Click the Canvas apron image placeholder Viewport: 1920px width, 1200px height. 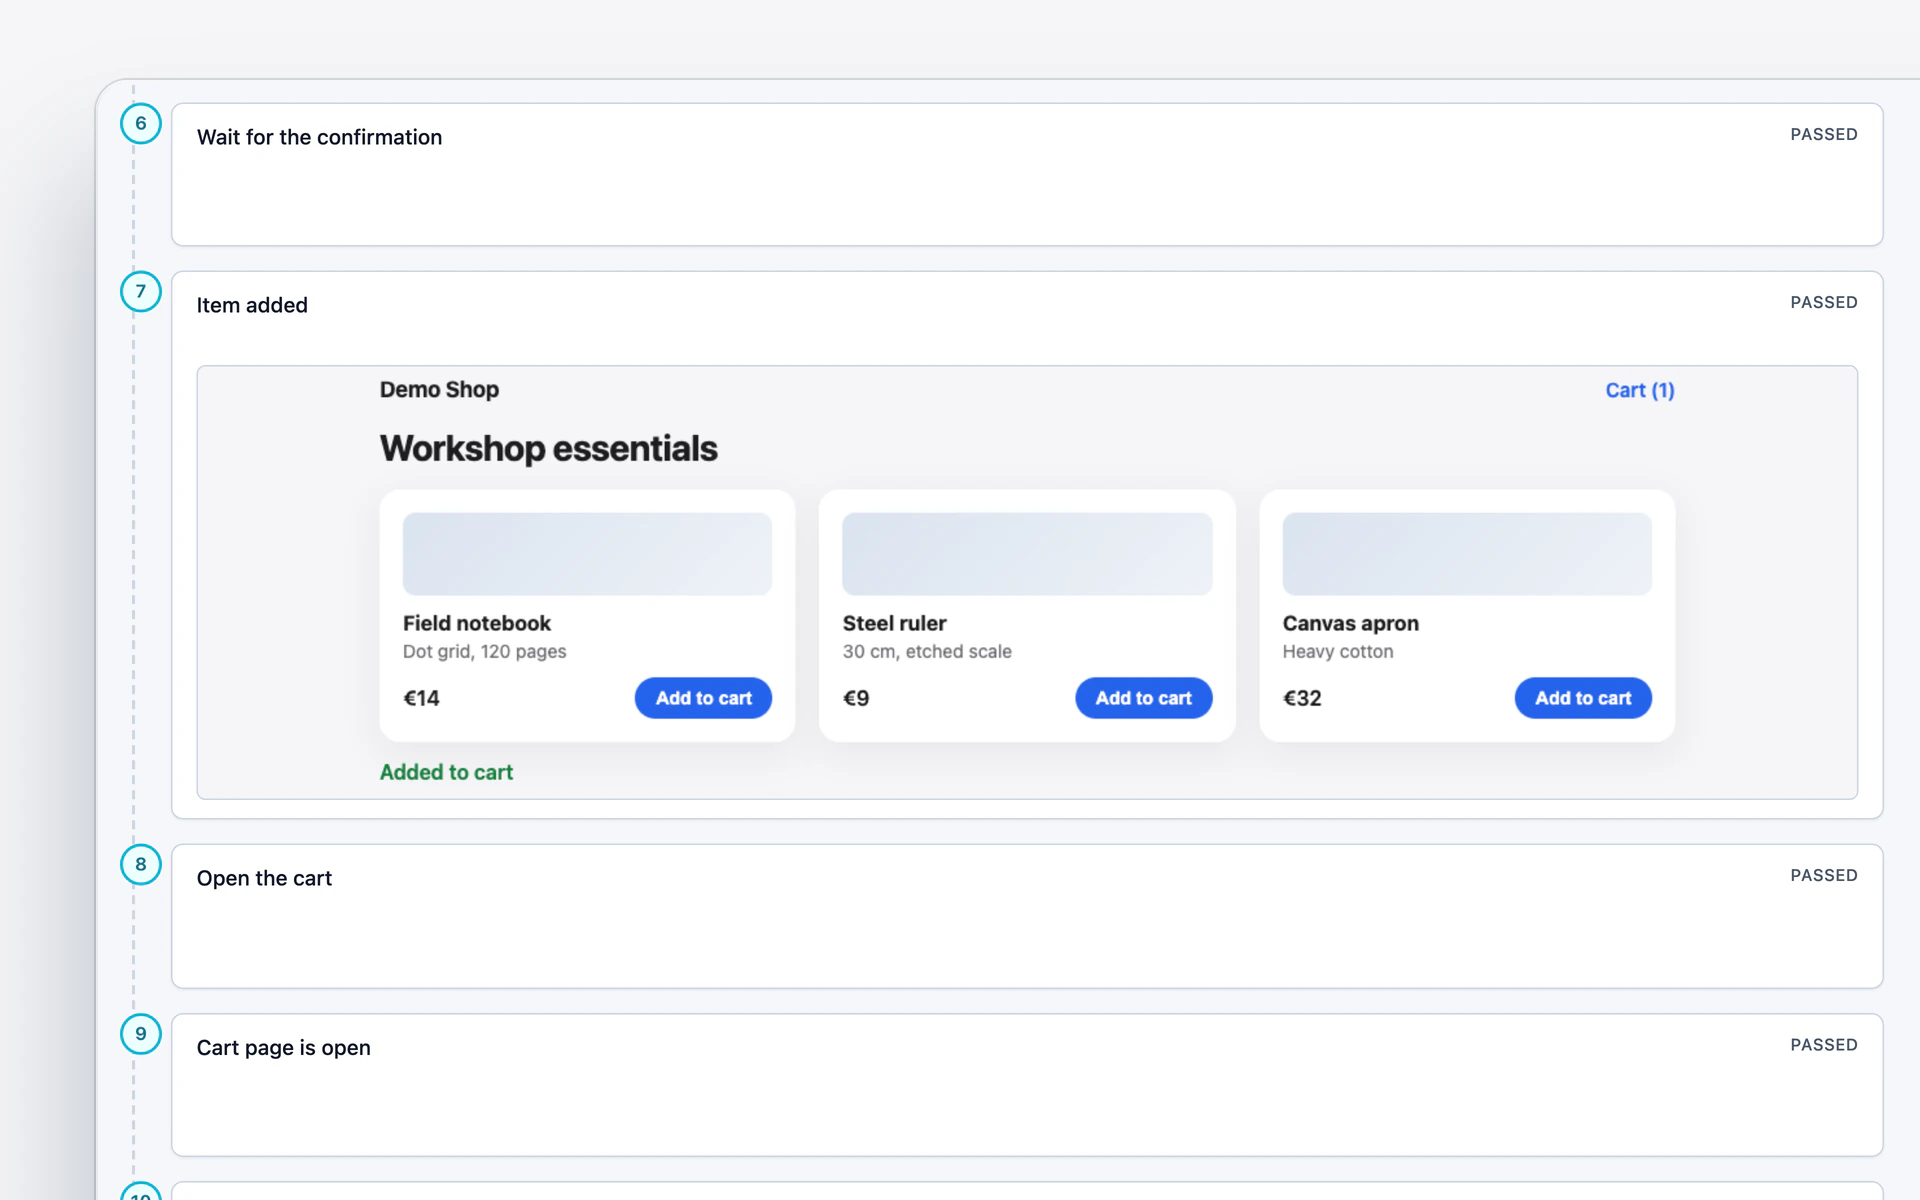point(1467,554)
